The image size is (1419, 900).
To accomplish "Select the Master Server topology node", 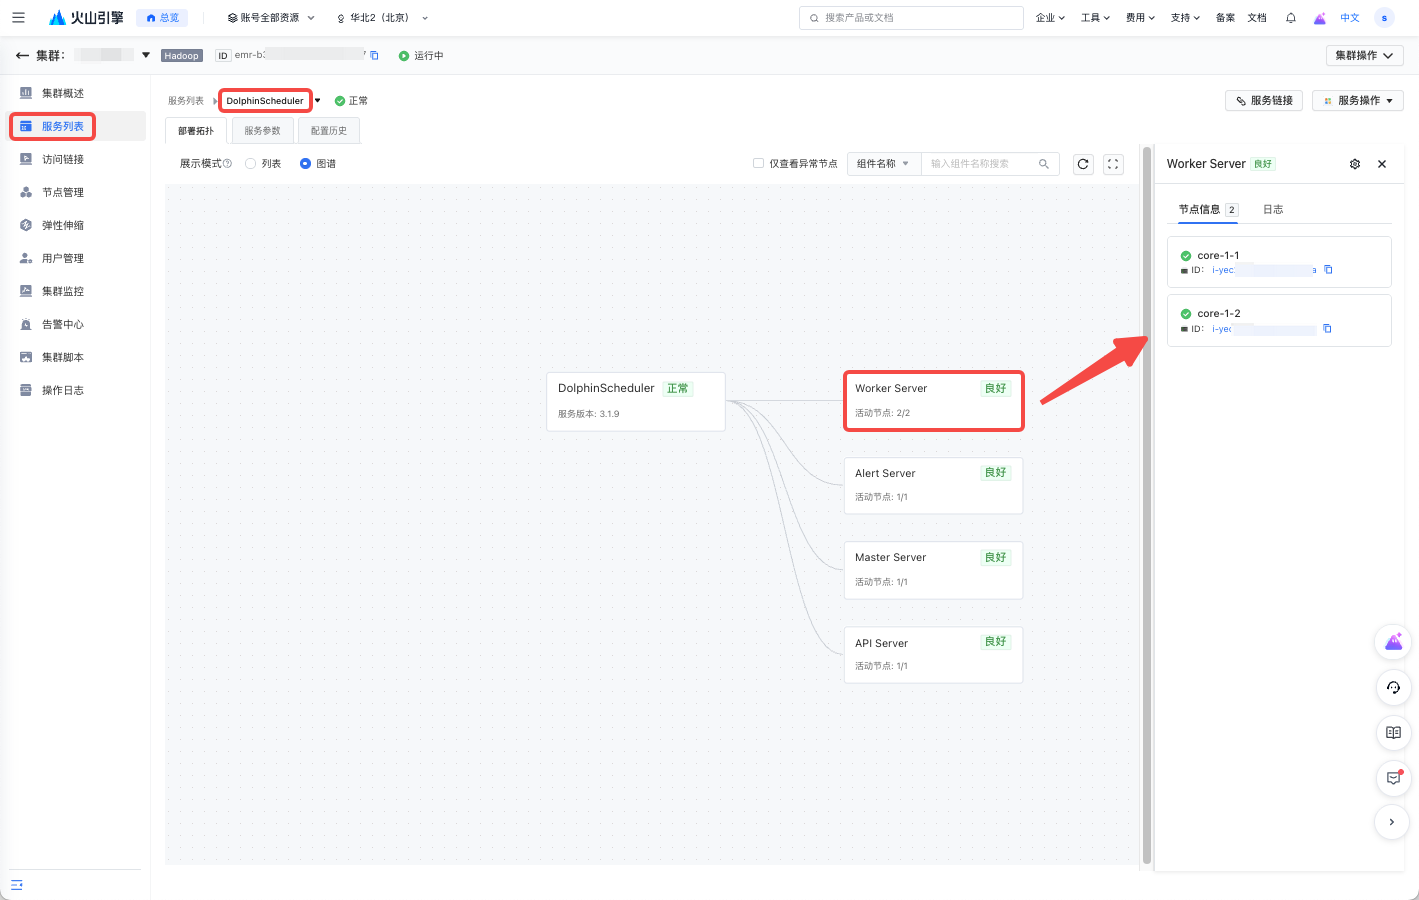I will (933, 569).
